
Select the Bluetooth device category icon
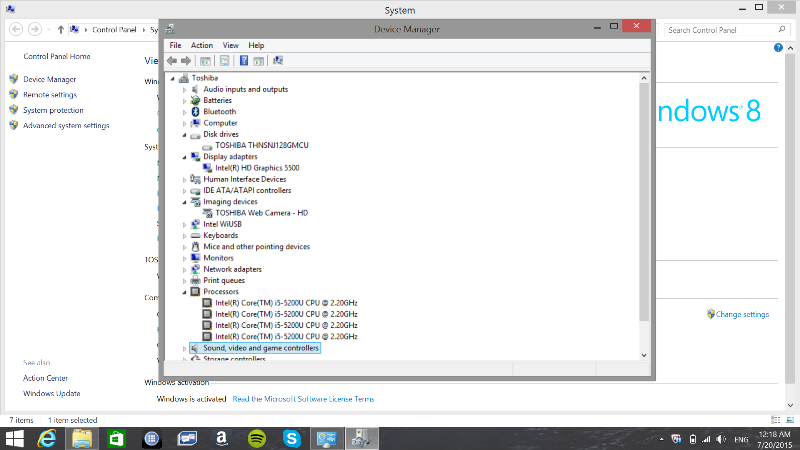tap(195, 112)
